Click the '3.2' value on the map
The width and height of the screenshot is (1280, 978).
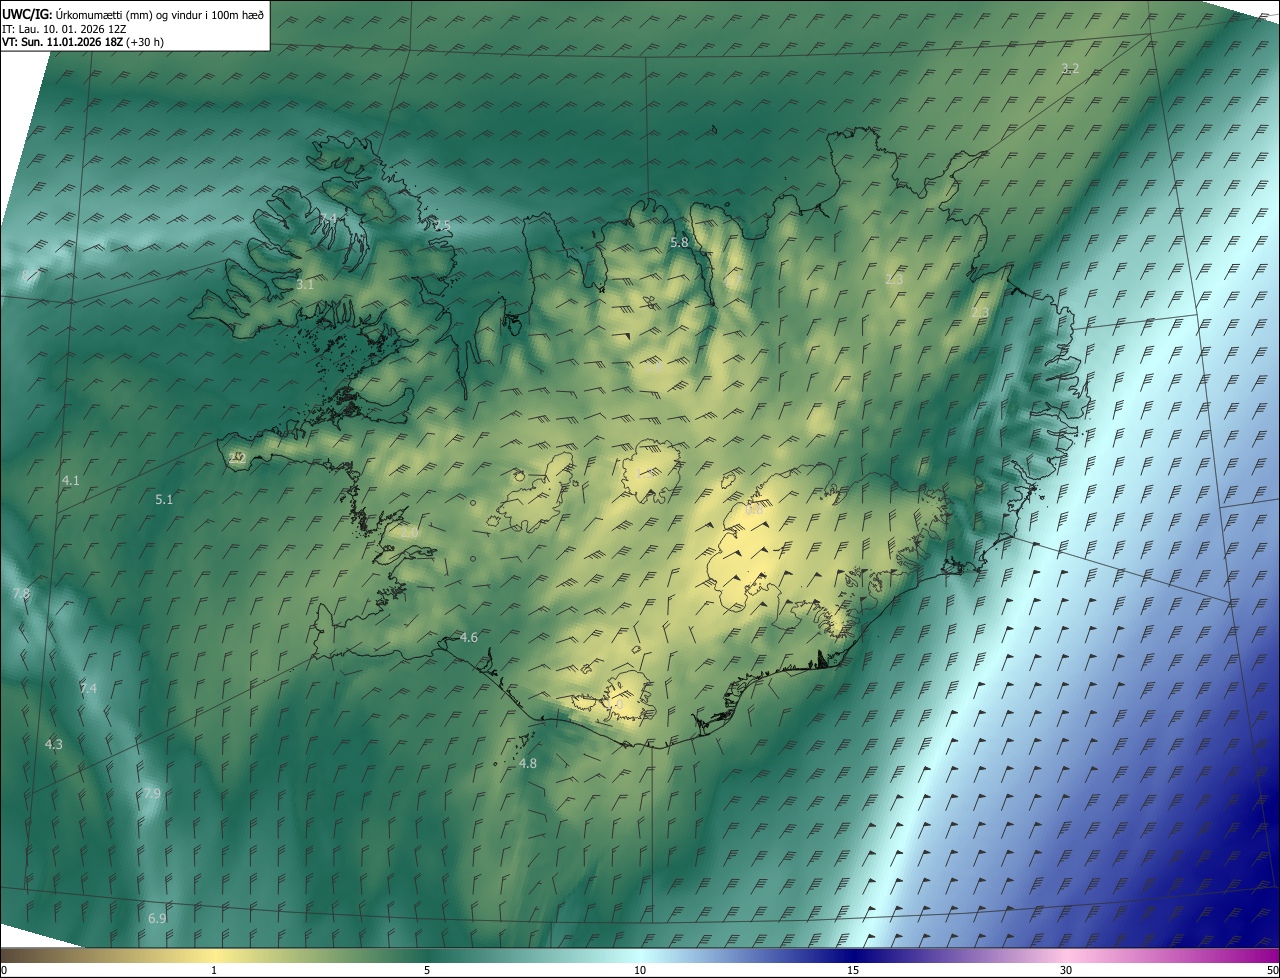[x=1070, y=68]
